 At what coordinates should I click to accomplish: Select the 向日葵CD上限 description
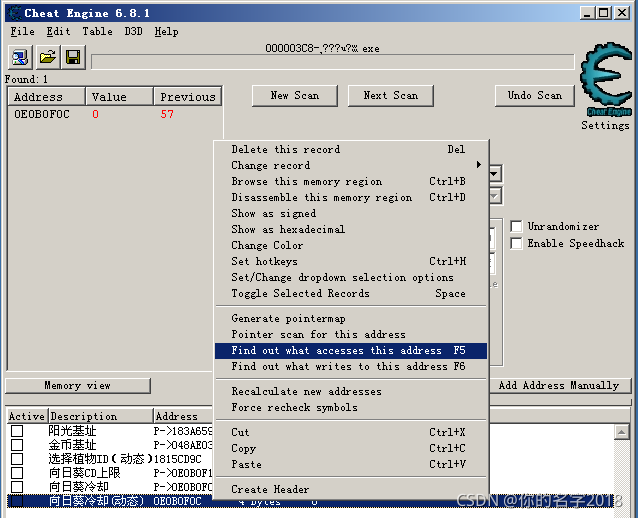click(84, 473)
